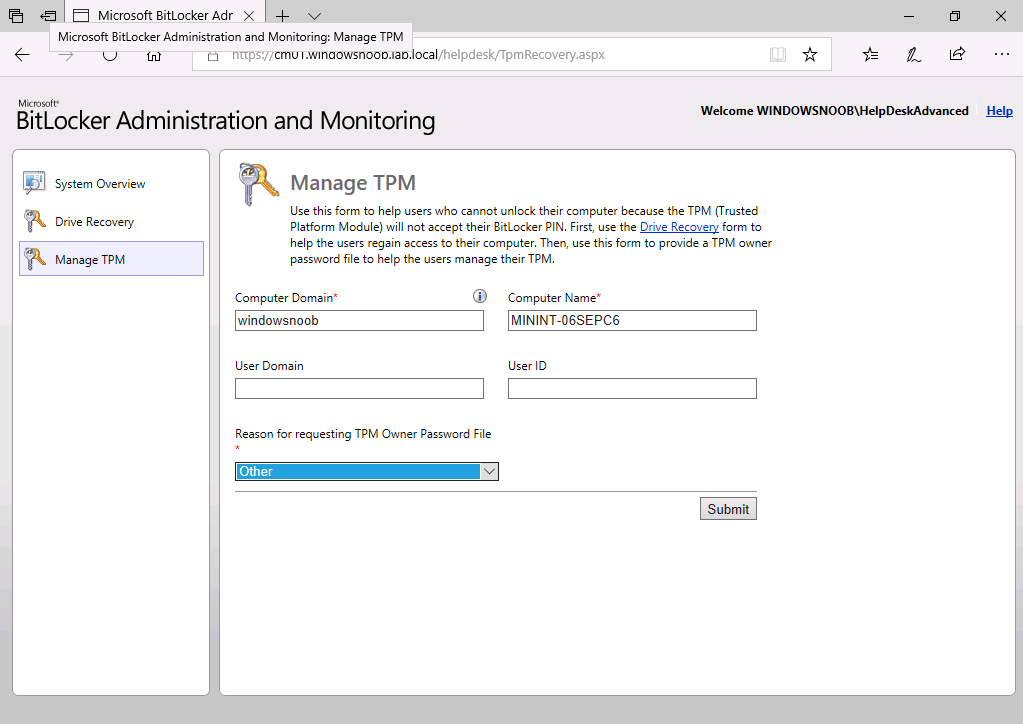Viewport: 1023px width, 724px height.
Task: Click the large Manage TPM header keys icon
Action: point(258,185)
